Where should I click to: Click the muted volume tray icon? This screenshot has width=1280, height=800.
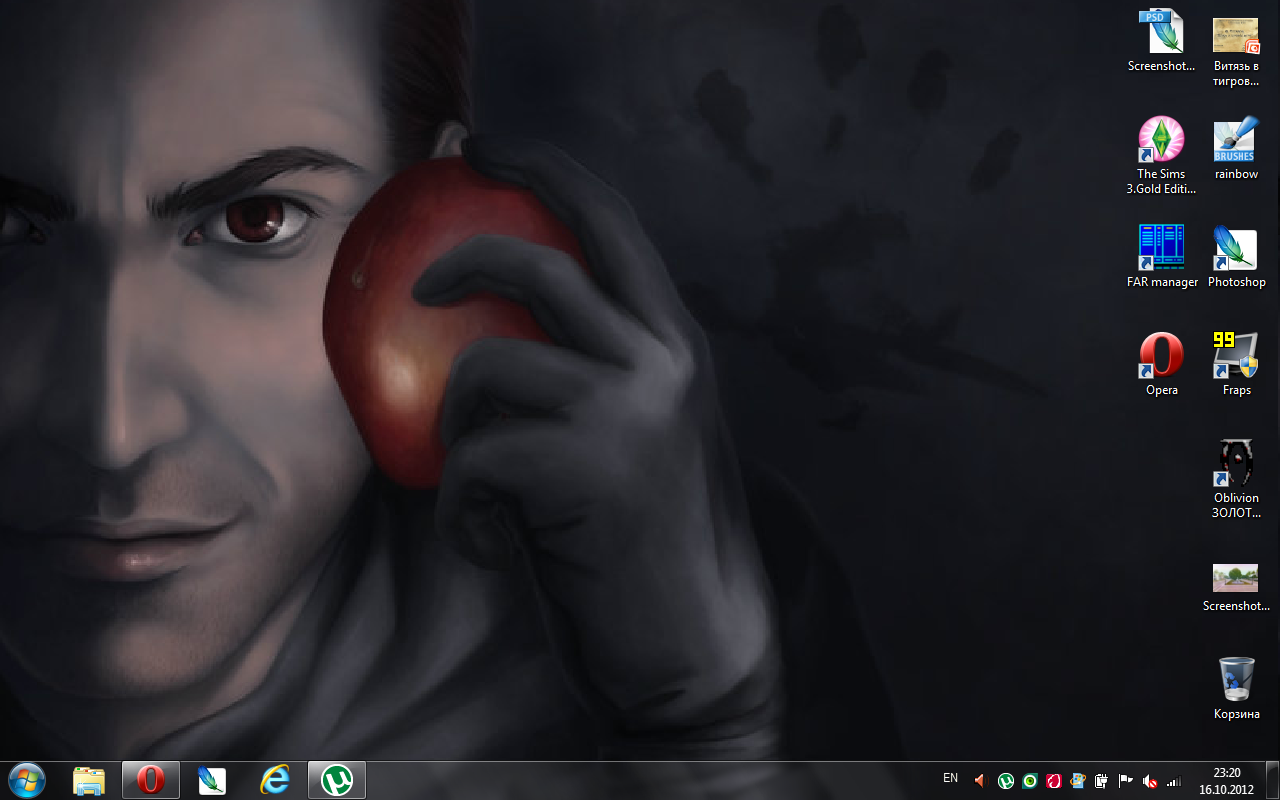tap(1150, 781)
